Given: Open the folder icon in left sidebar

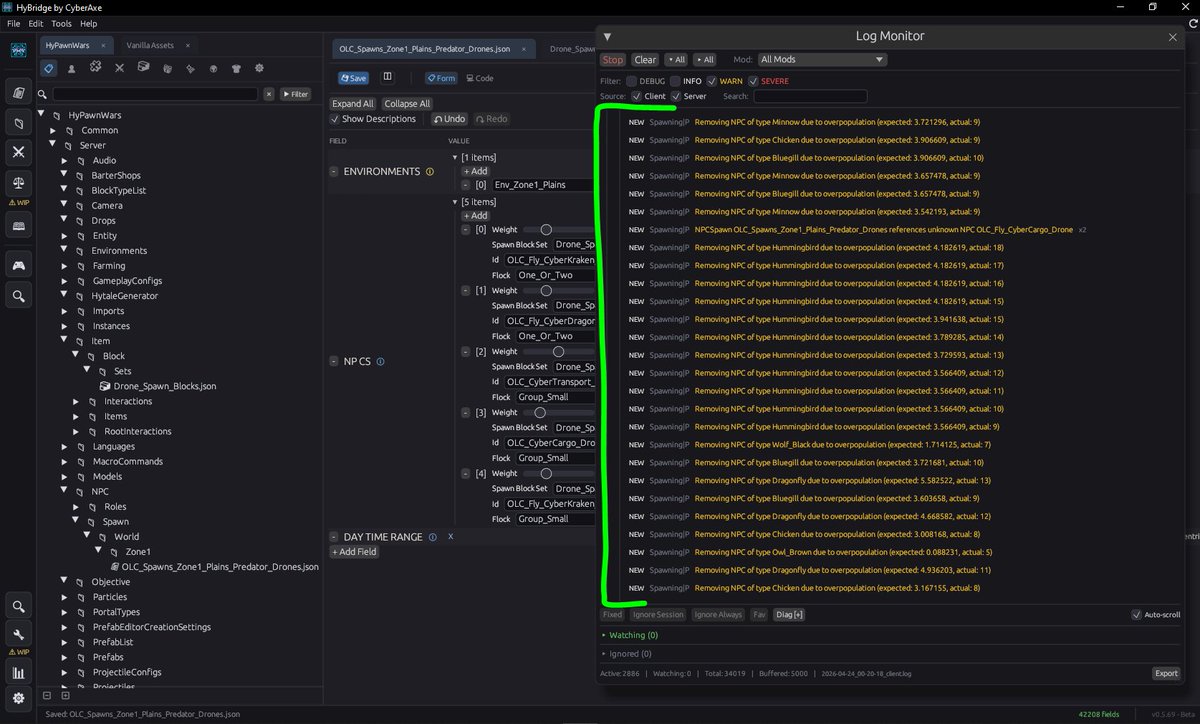Looking at the screenshot, I should click(19, 123).
